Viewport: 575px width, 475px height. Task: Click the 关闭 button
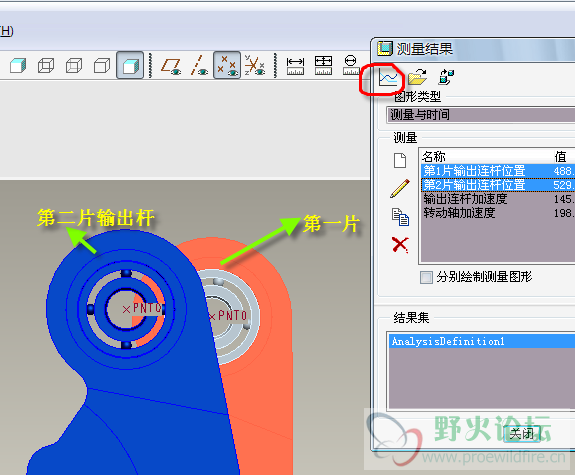522,434
